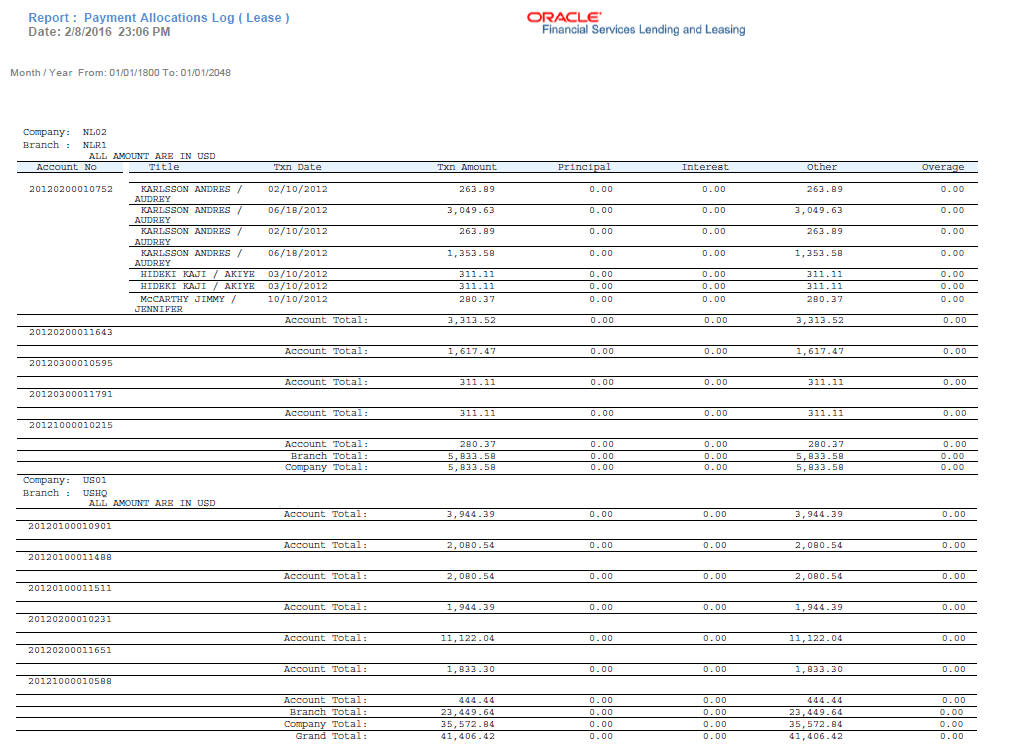Select transaction date 10/10/2012
1015x753 pixels.
click(x=298, y=299)
